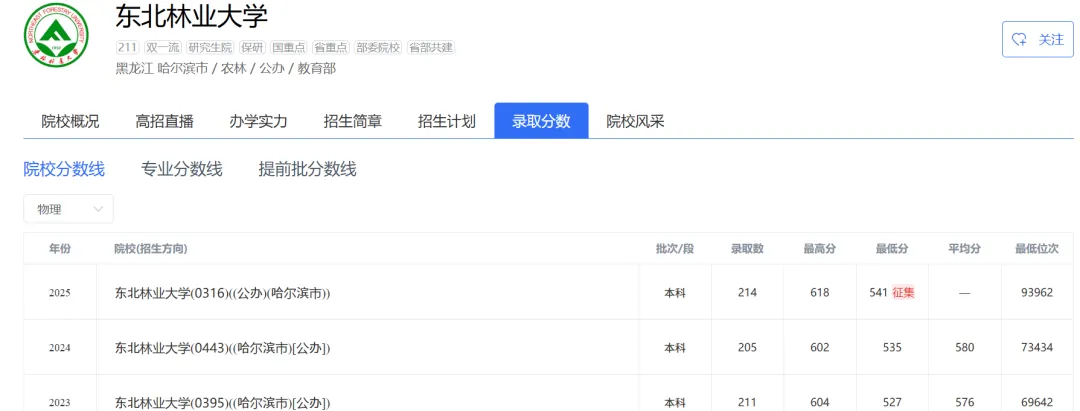Click the 最低位次 column header

pos(1037,249)
